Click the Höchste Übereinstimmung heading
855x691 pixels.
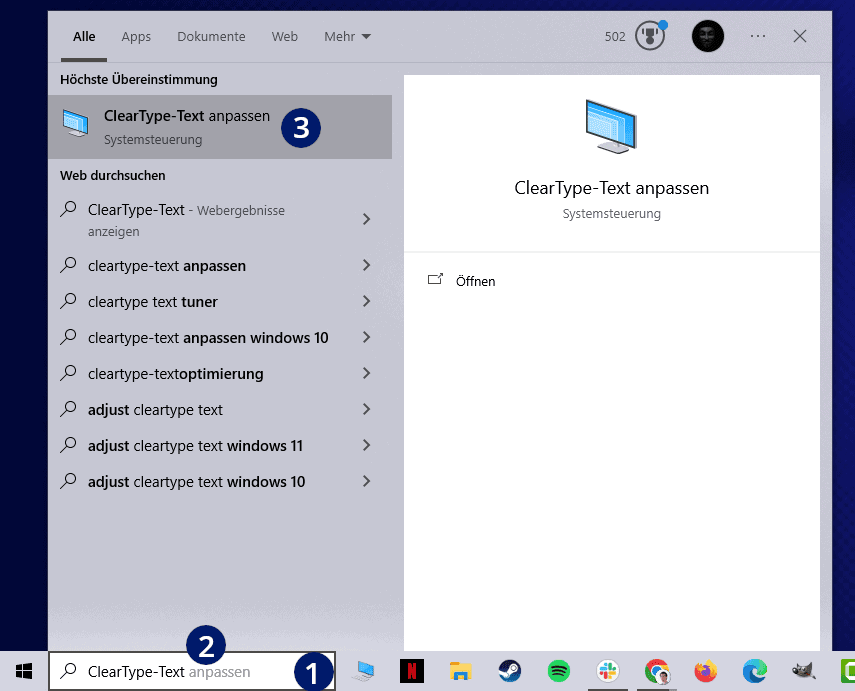click(x=139, y=80)
